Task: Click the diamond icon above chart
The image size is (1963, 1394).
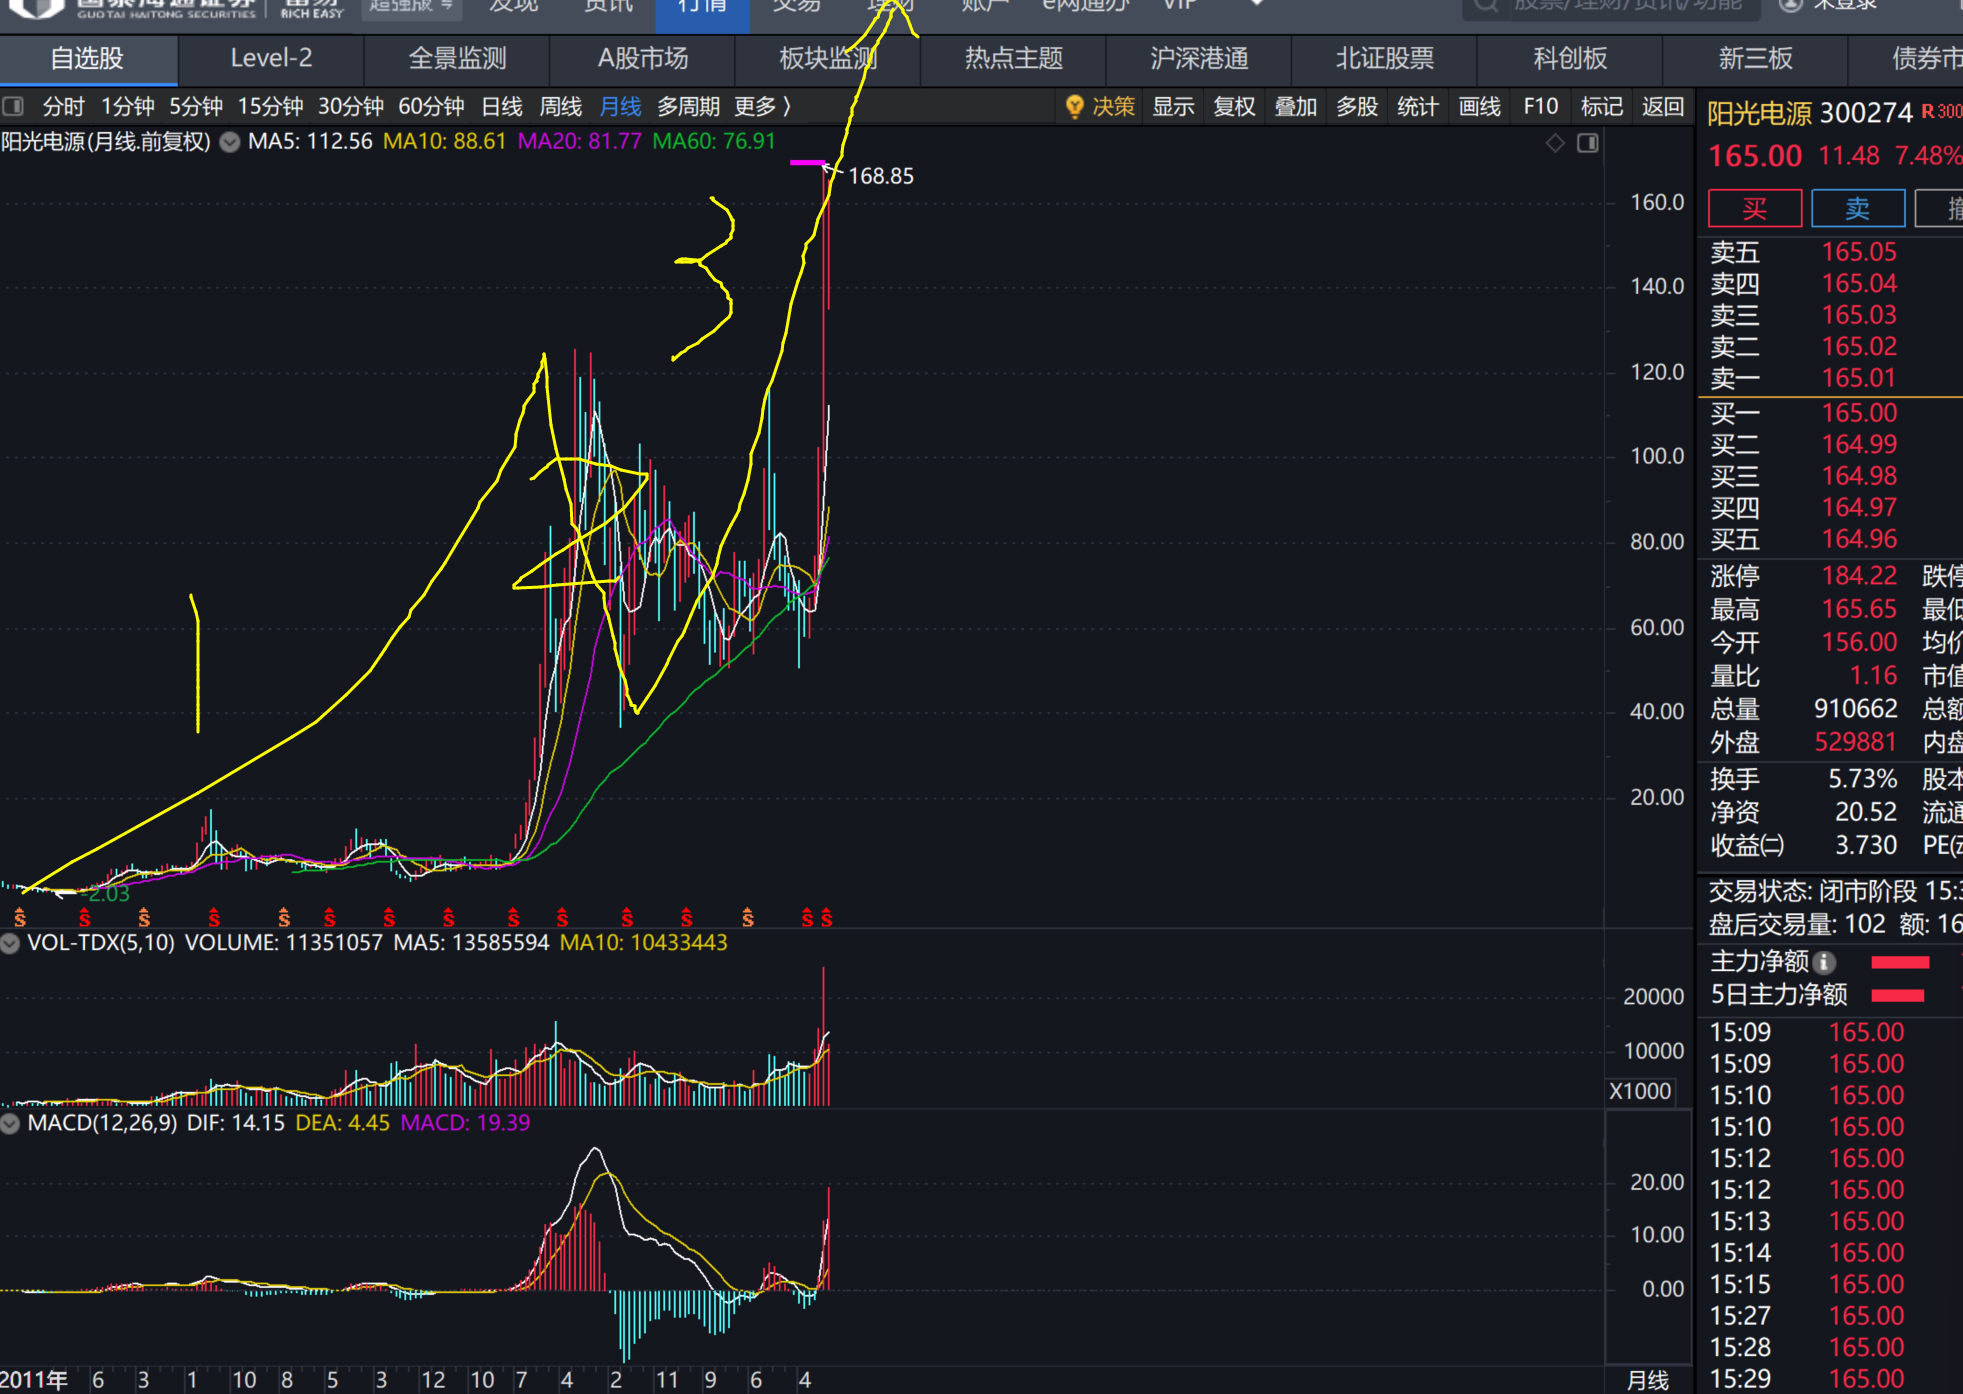Action: click(1555, 143)
